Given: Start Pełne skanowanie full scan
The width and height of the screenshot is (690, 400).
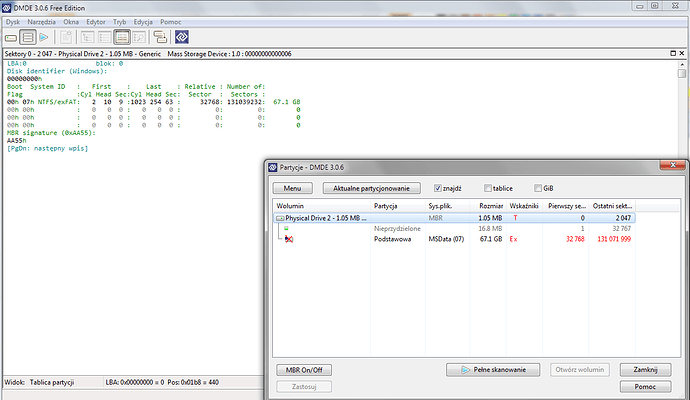Looking at the screenshot, I should 493,370.
